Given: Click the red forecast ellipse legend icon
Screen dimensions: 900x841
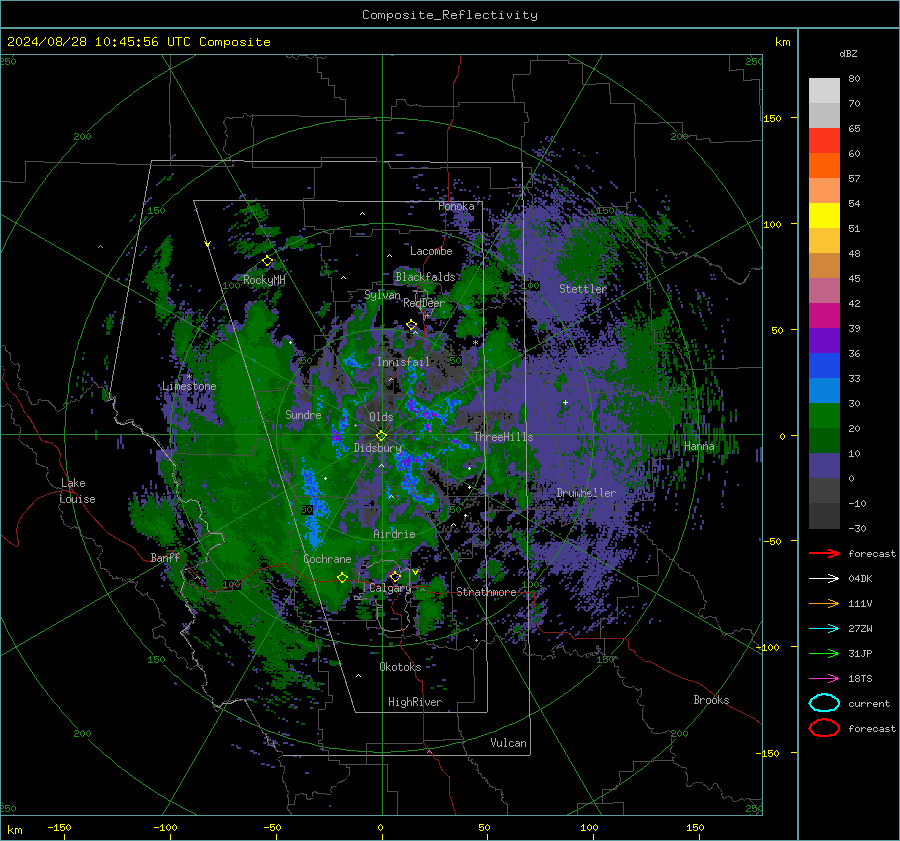Looking at the screenshot, I should 824,728.
